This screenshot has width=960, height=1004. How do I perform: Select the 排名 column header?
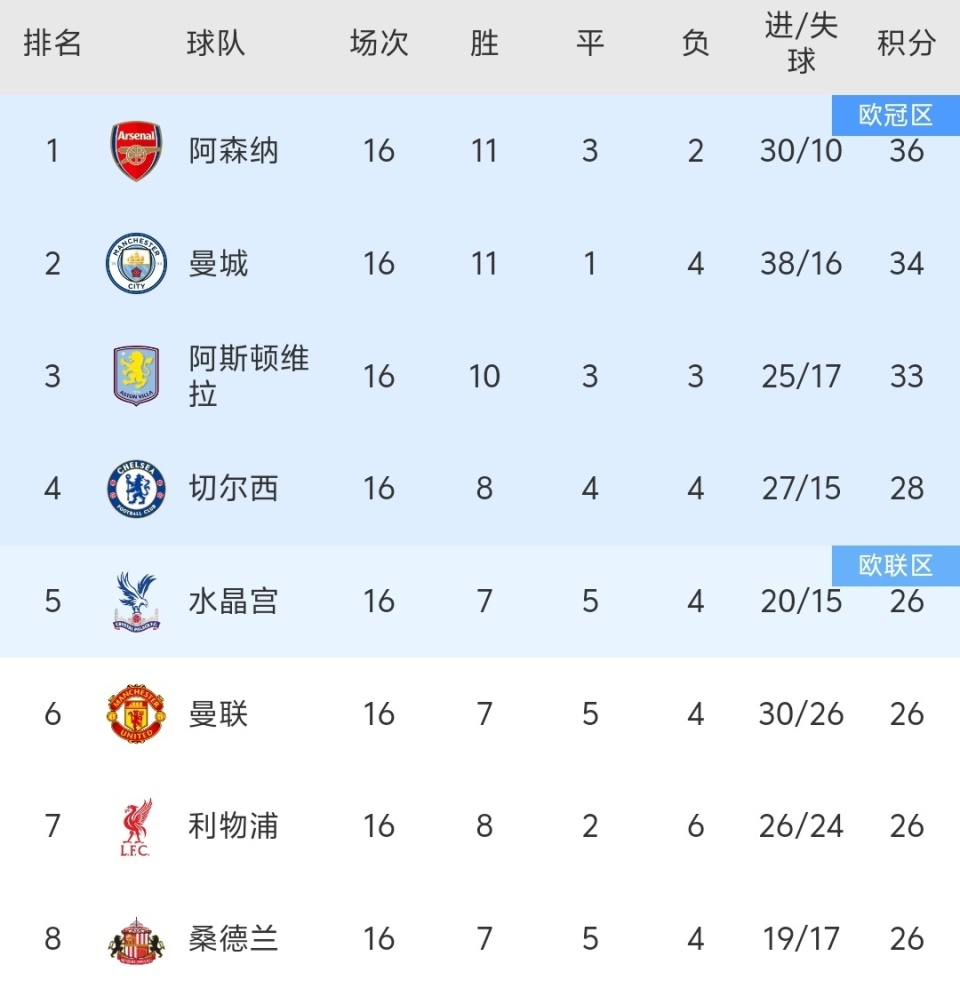(x=52, y=44)
